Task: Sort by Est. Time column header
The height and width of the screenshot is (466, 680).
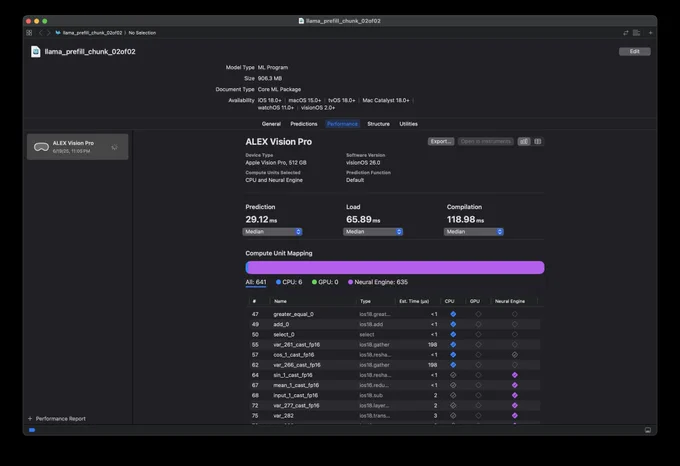Action: (x=414, y=301)
